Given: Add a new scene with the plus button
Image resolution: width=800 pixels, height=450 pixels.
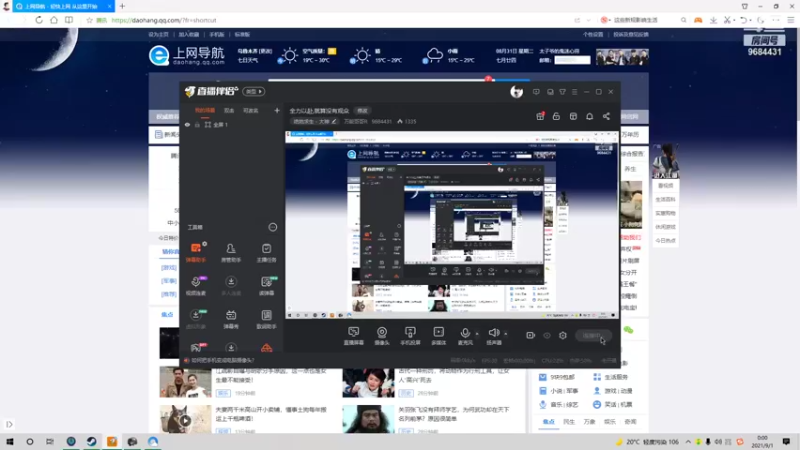Looking at the screenshot, I should point(277,110).
